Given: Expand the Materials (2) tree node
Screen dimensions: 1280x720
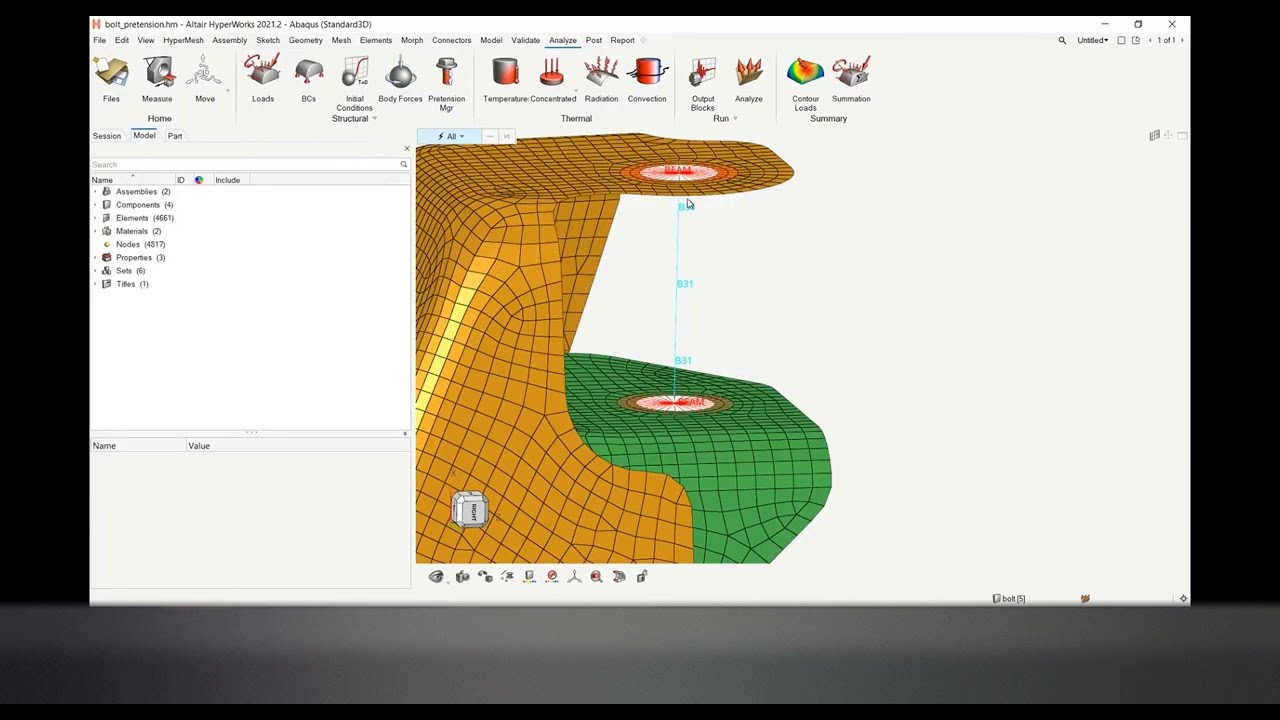Looking at the screenshot, I should (96, 231).
